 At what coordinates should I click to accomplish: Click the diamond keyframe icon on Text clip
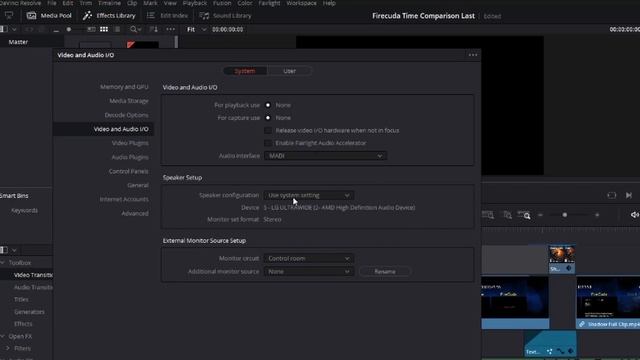(x=571, y=351)
